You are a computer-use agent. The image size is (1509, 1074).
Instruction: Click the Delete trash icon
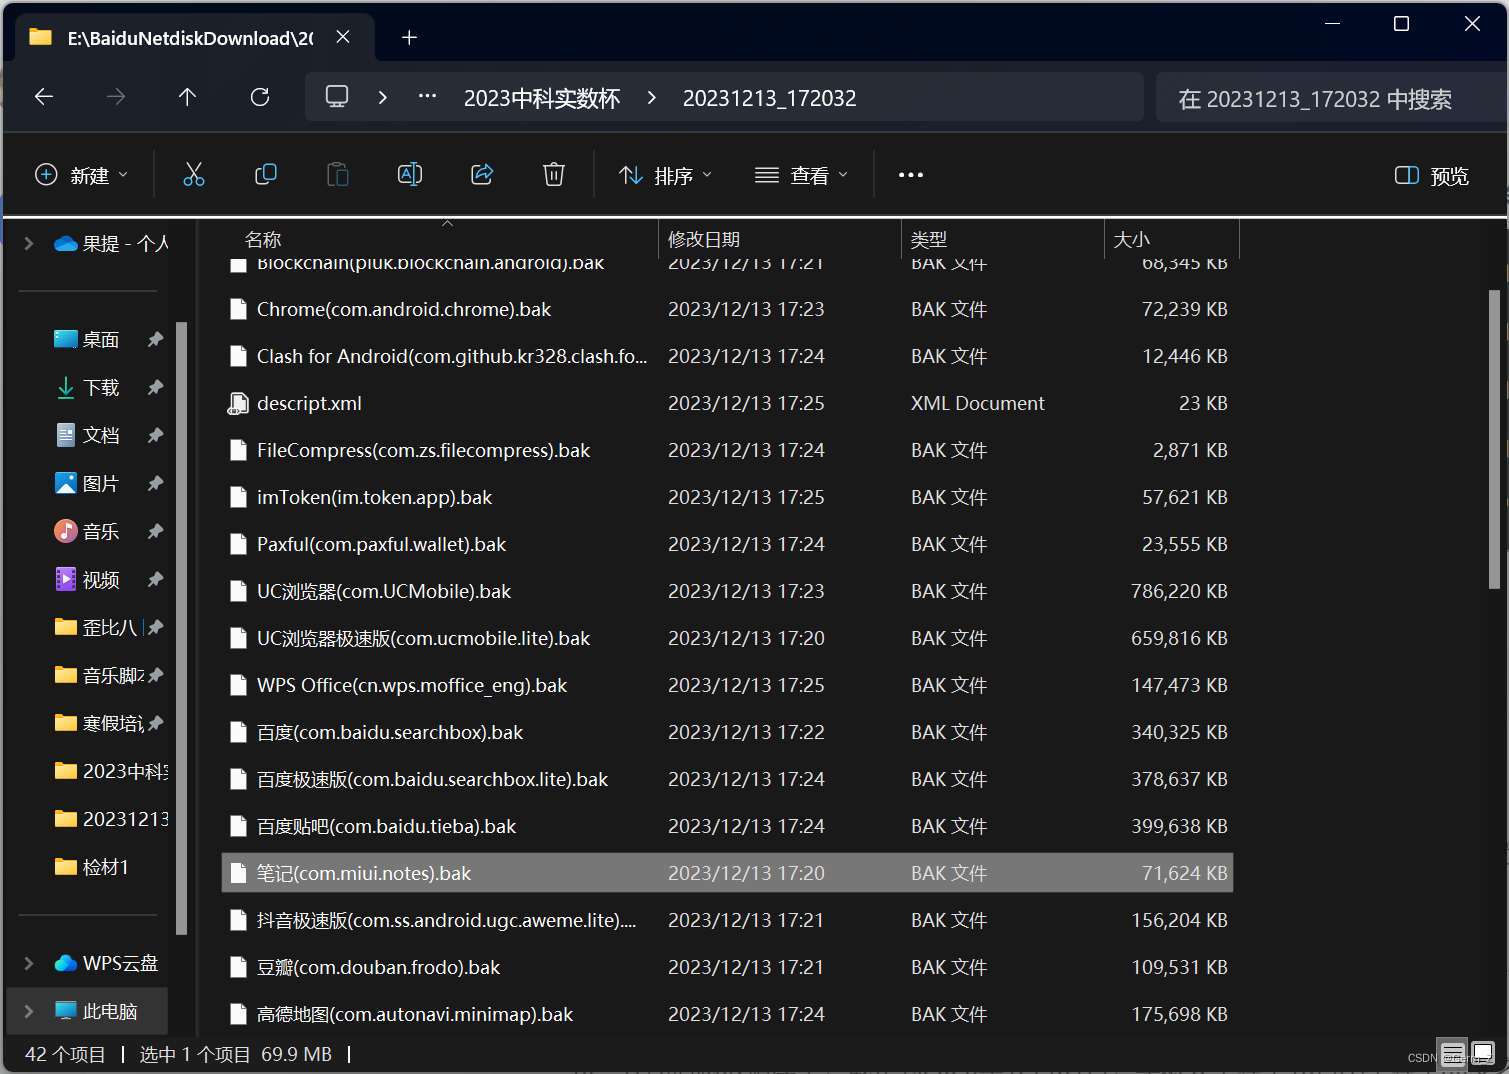(554, 175)
